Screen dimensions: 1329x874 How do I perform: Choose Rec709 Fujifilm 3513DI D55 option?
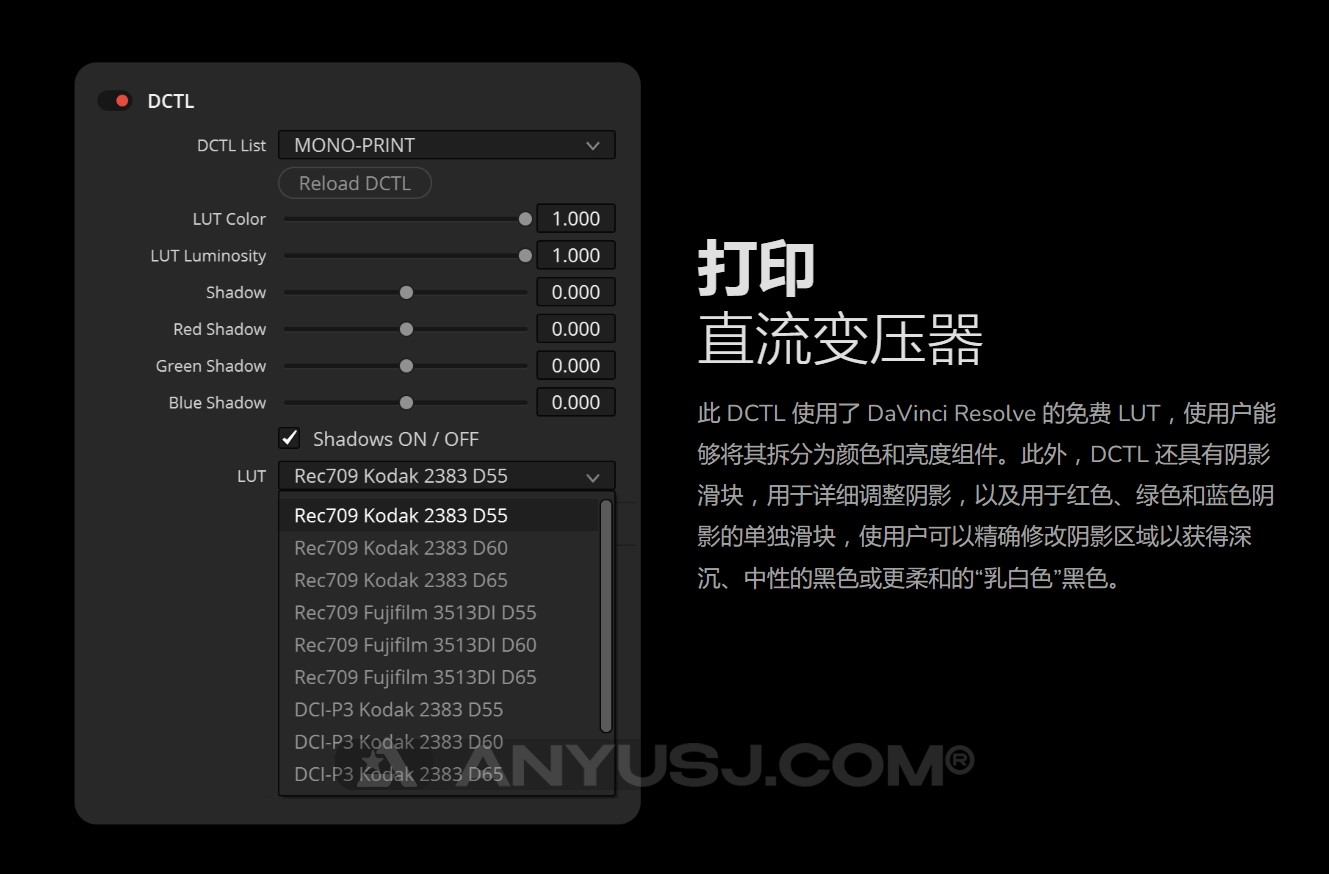(439, 612)
